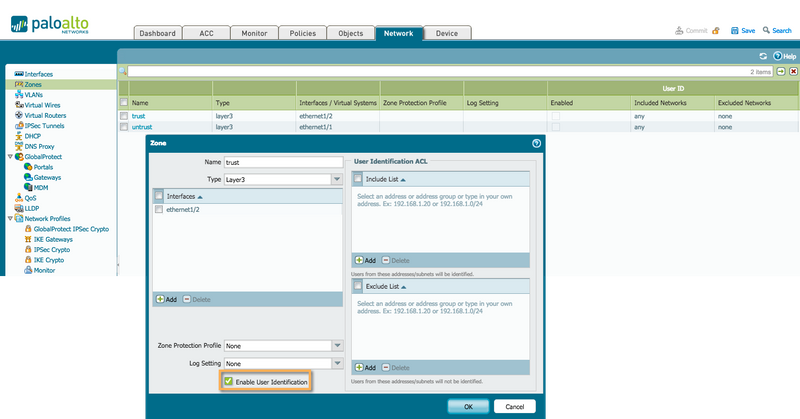Sort by the Interfaces column arrow in dialog
Viewport: 800px width, 419px height.
click(200, 196)
